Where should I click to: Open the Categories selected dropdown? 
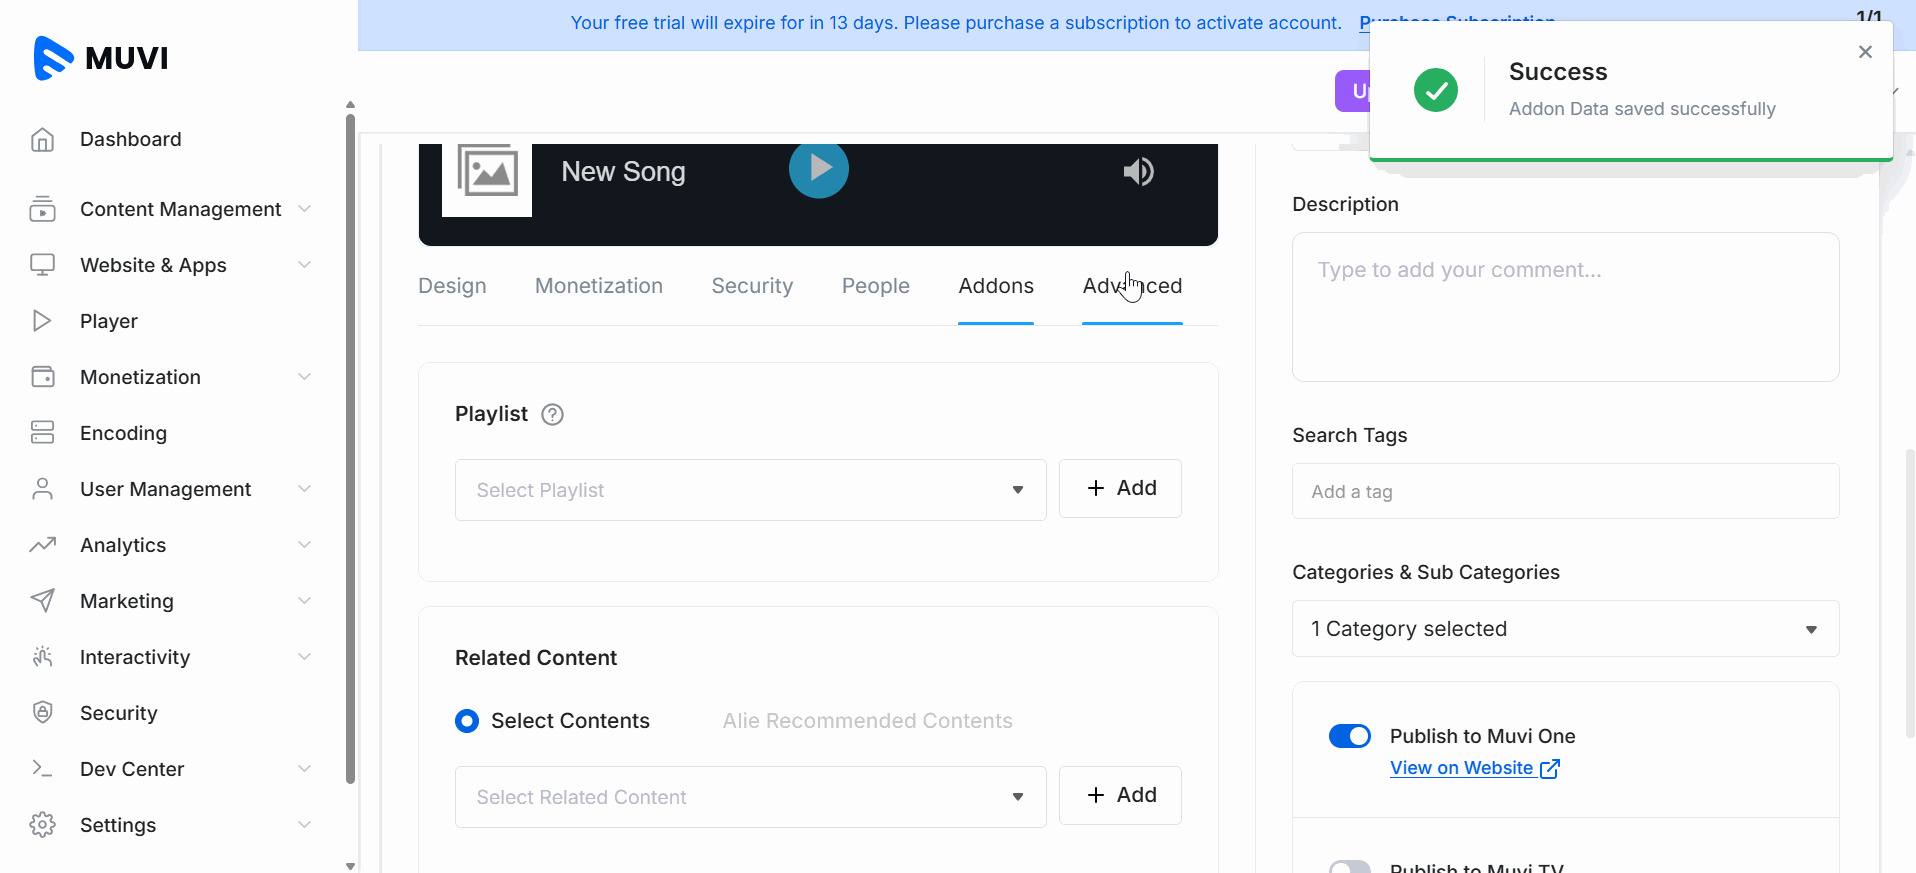tap(1565, 629)
